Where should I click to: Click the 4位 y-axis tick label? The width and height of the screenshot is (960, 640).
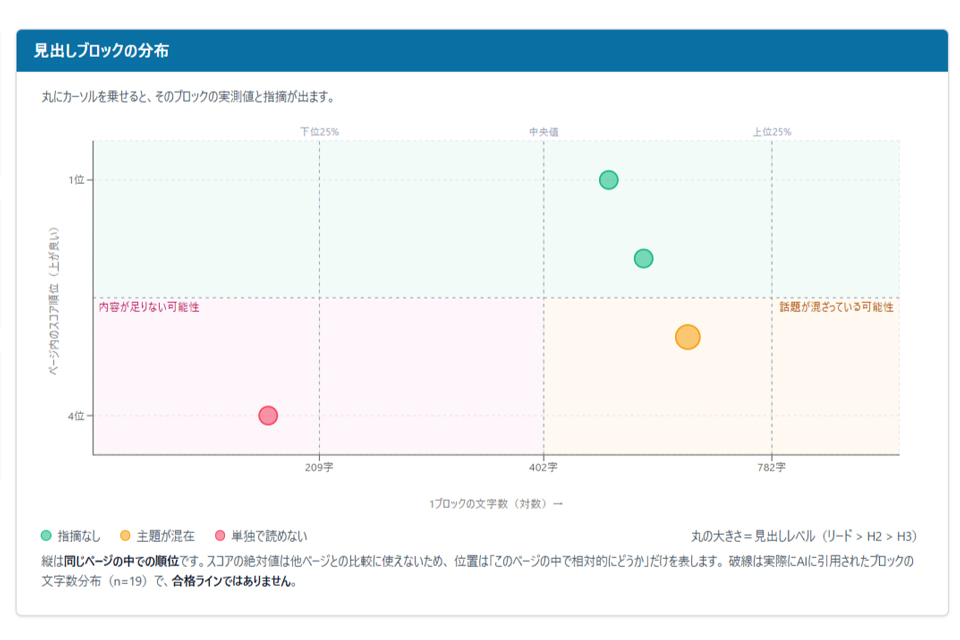[76, 416]
